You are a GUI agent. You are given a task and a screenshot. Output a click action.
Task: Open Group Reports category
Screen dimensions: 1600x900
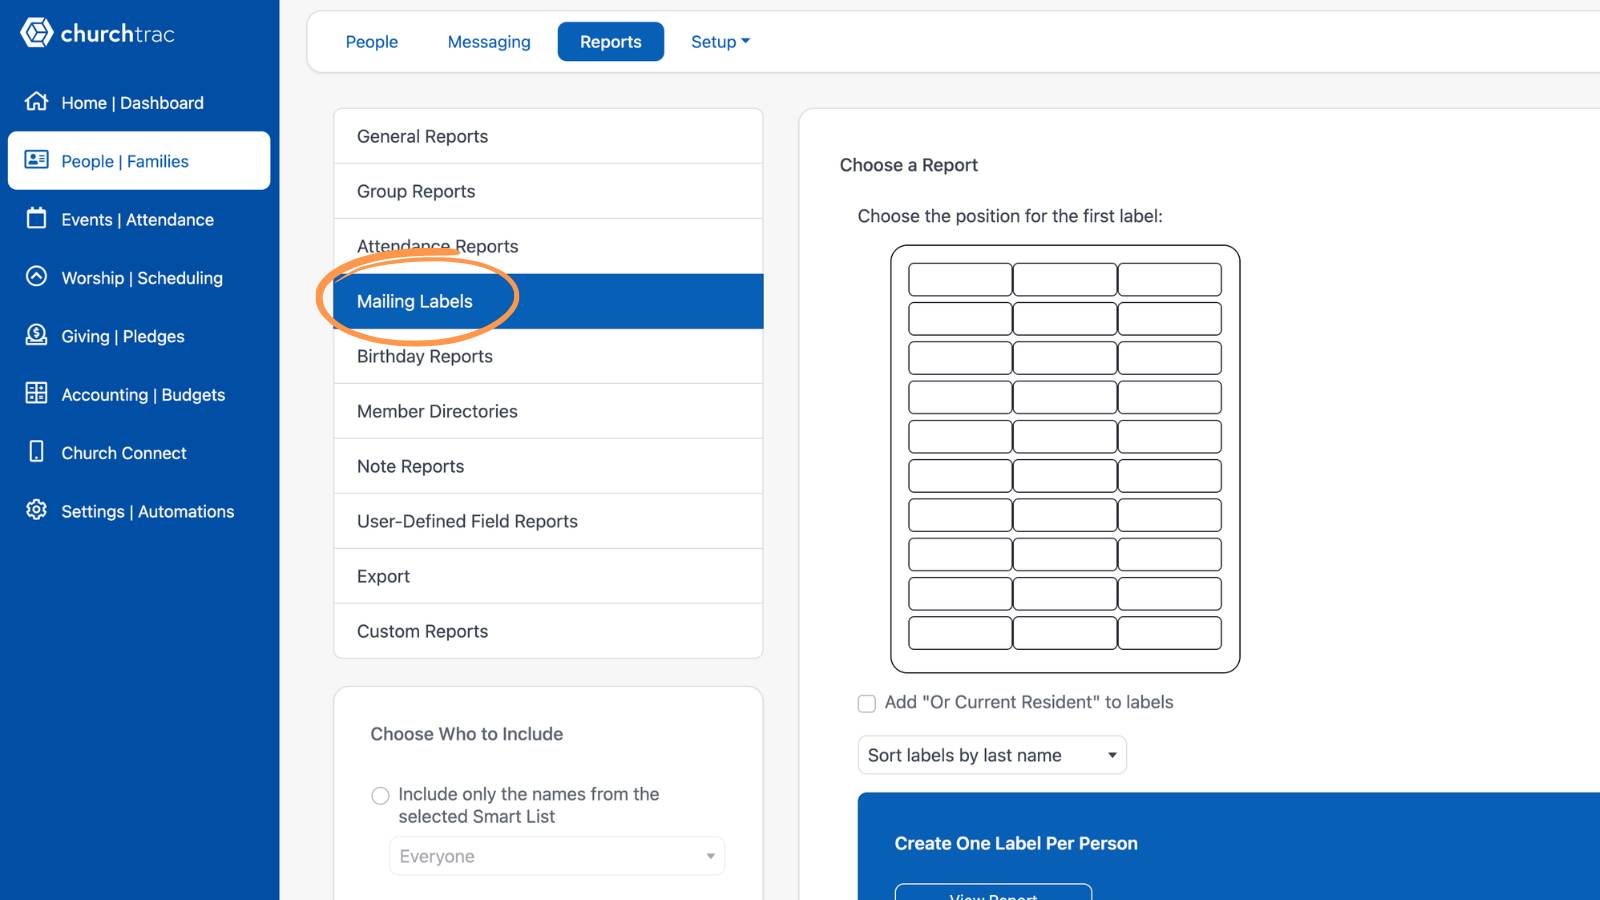pos(548,191)
